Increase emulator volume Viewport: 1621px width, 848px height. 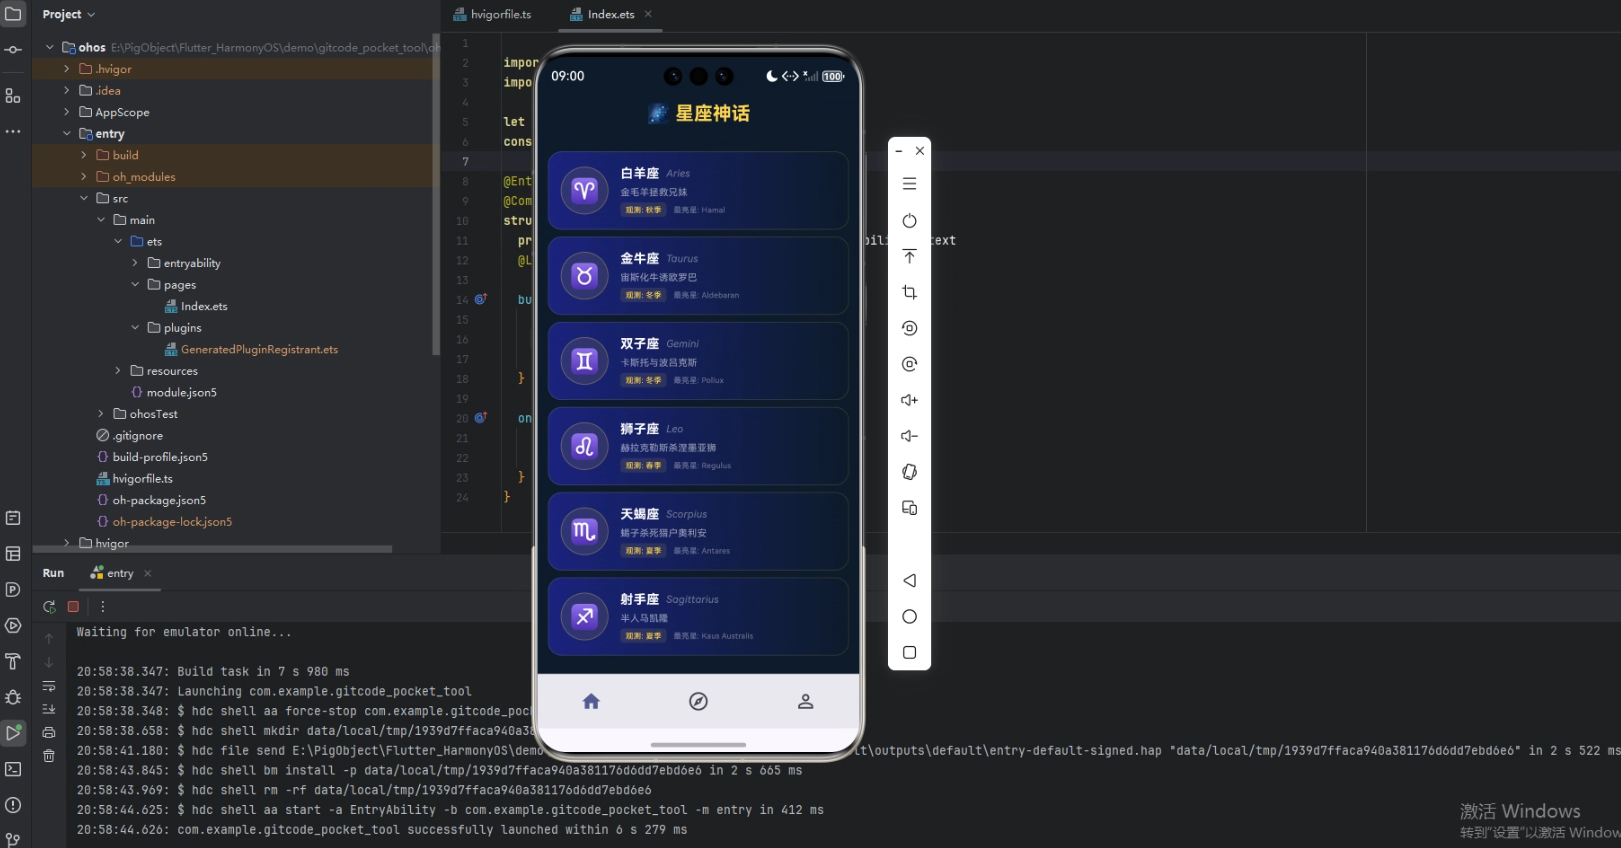point(909,400)
